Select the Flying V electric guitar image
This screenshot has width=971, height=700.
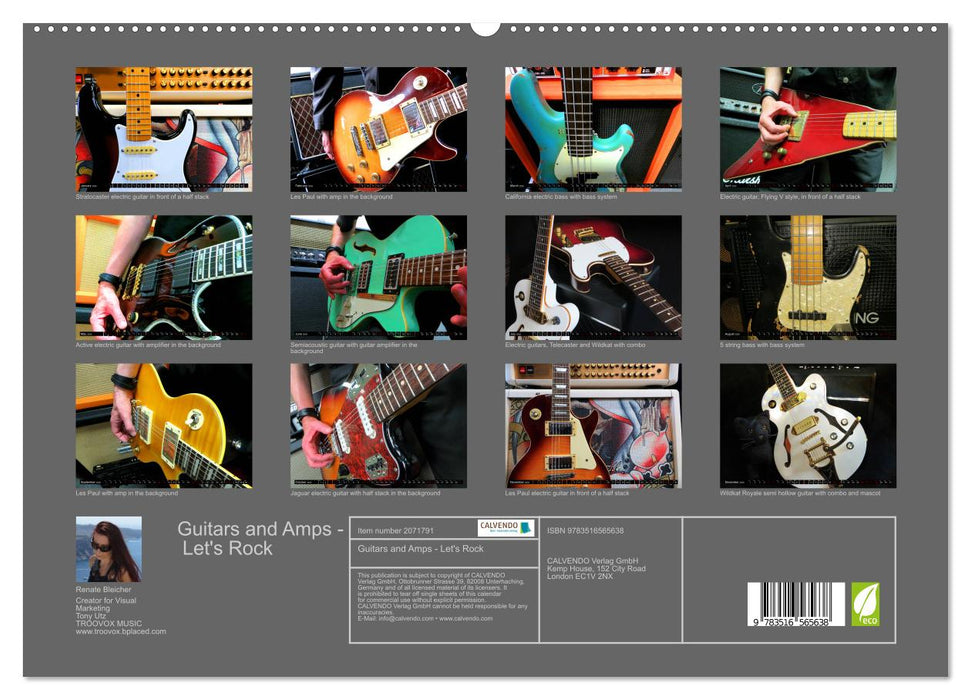pos(806,130)
